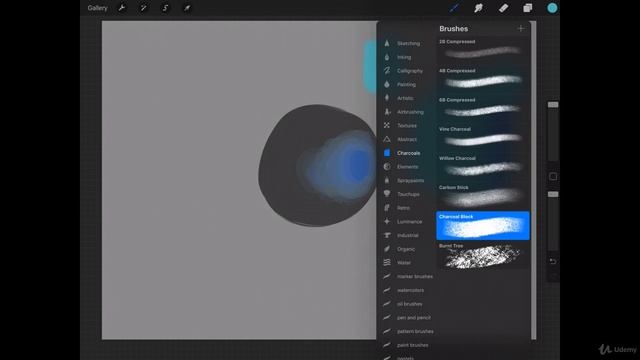Click the Organic leaf icon
Viewport: 640px width, 360px height.
387,249
